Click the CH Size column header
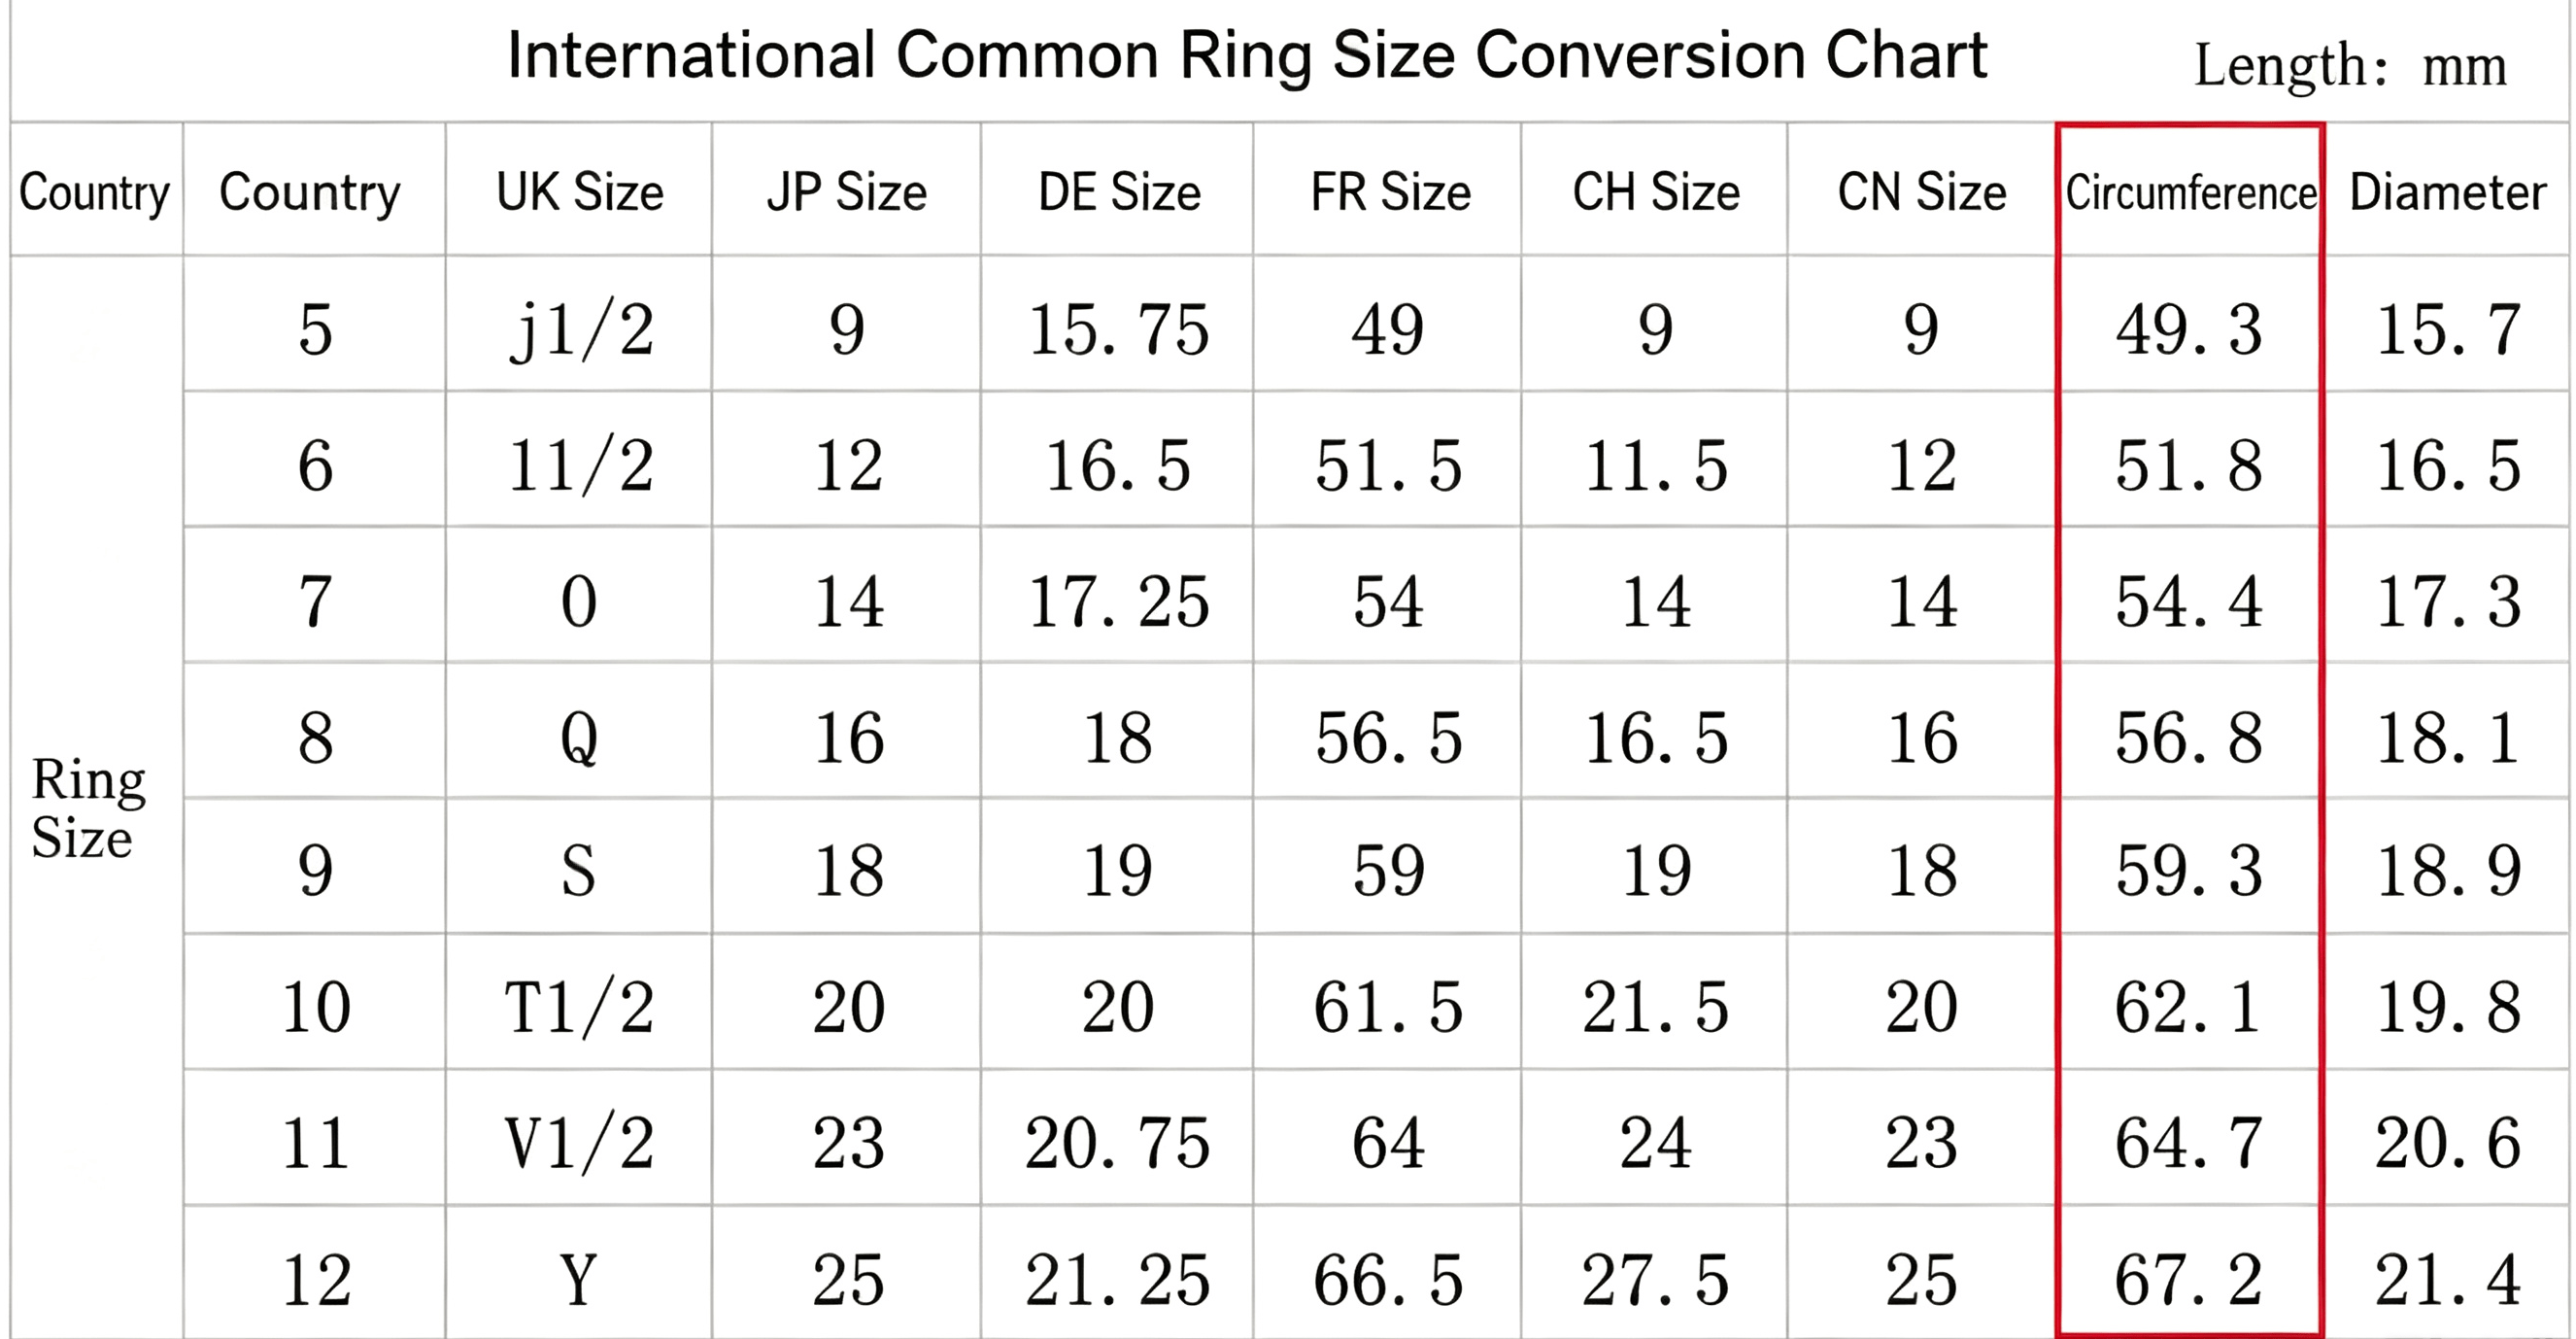The image size is (2576, 1339). pos(1656,192)
